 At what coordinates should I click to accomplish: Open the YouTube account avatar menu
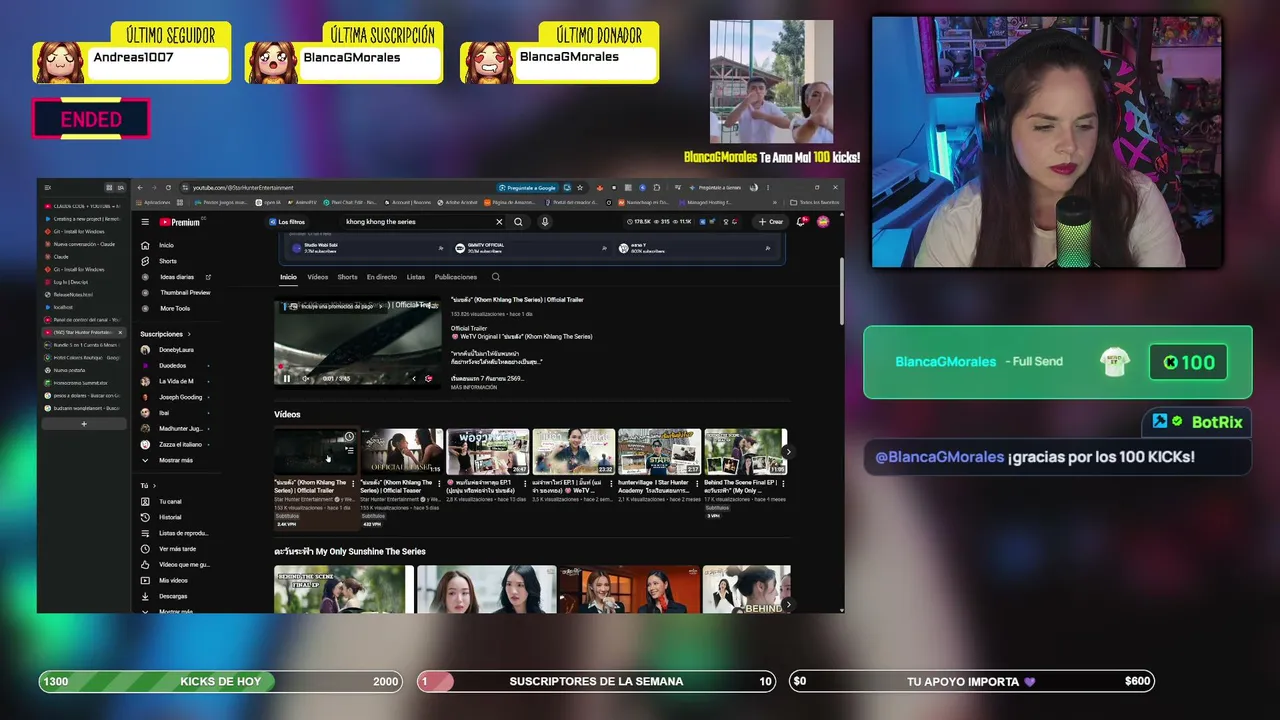(x=823, y=222)
